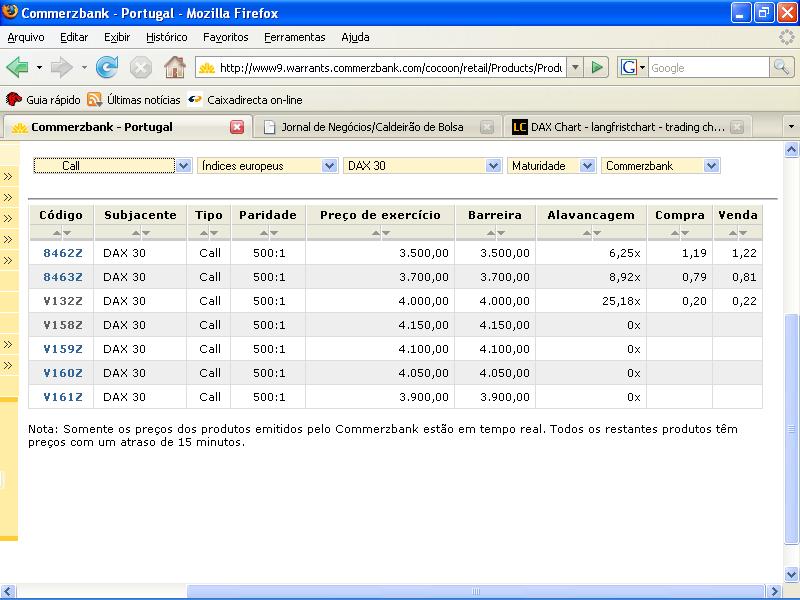800x600 pixels.
Task: Open the Home page button
Action: point(174,67)
